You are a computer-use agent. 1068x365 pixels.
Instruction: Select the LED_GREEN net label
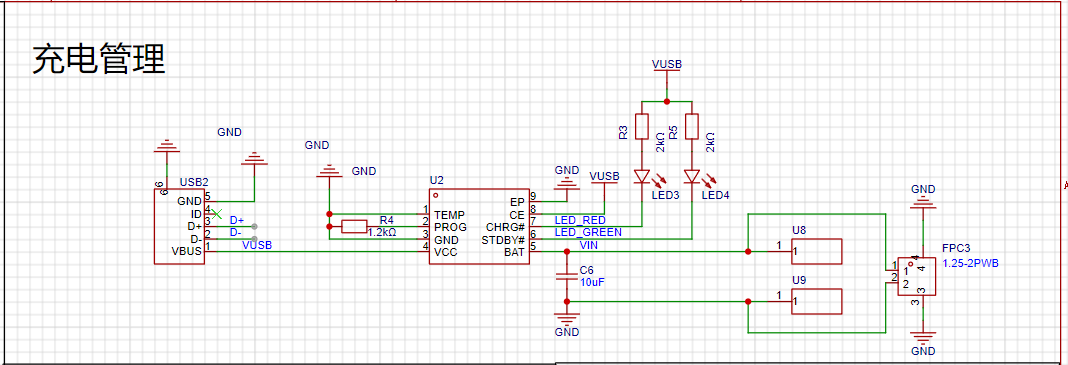click(x=588, y=232)
